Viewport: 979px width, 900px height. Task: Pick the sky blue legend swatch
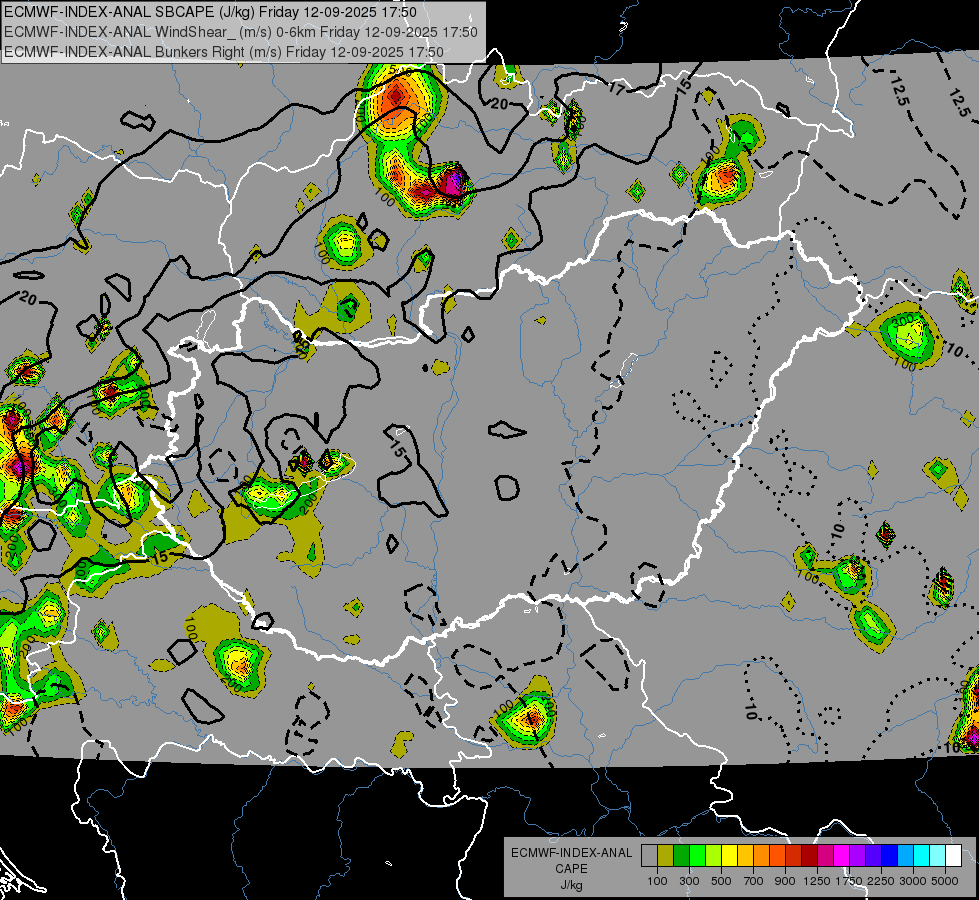(x=905, y=855)
